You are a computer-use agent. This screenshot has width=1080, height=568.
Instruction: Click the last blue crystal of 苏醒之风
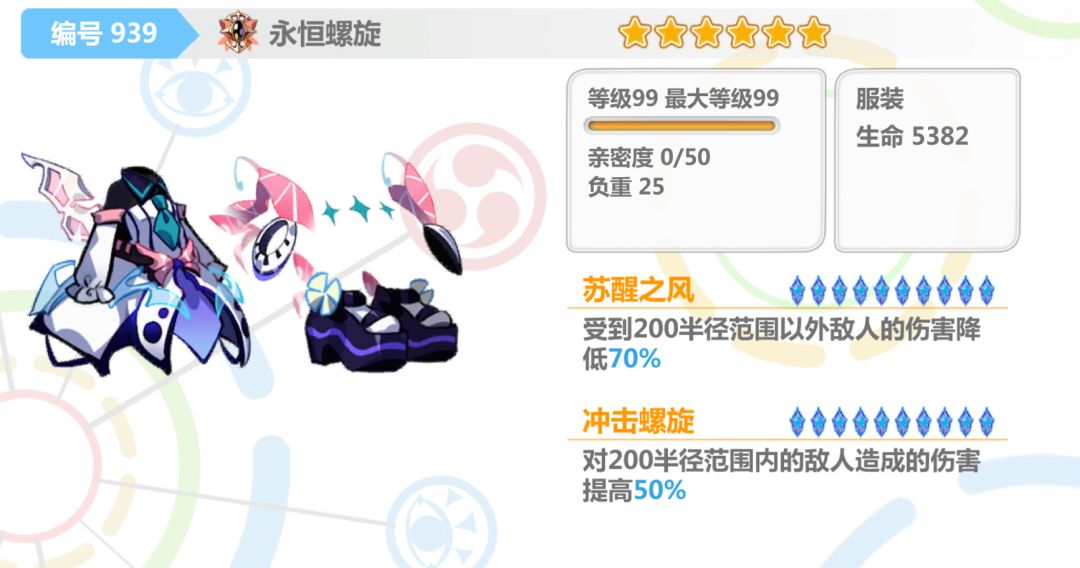tap(986, 291)
